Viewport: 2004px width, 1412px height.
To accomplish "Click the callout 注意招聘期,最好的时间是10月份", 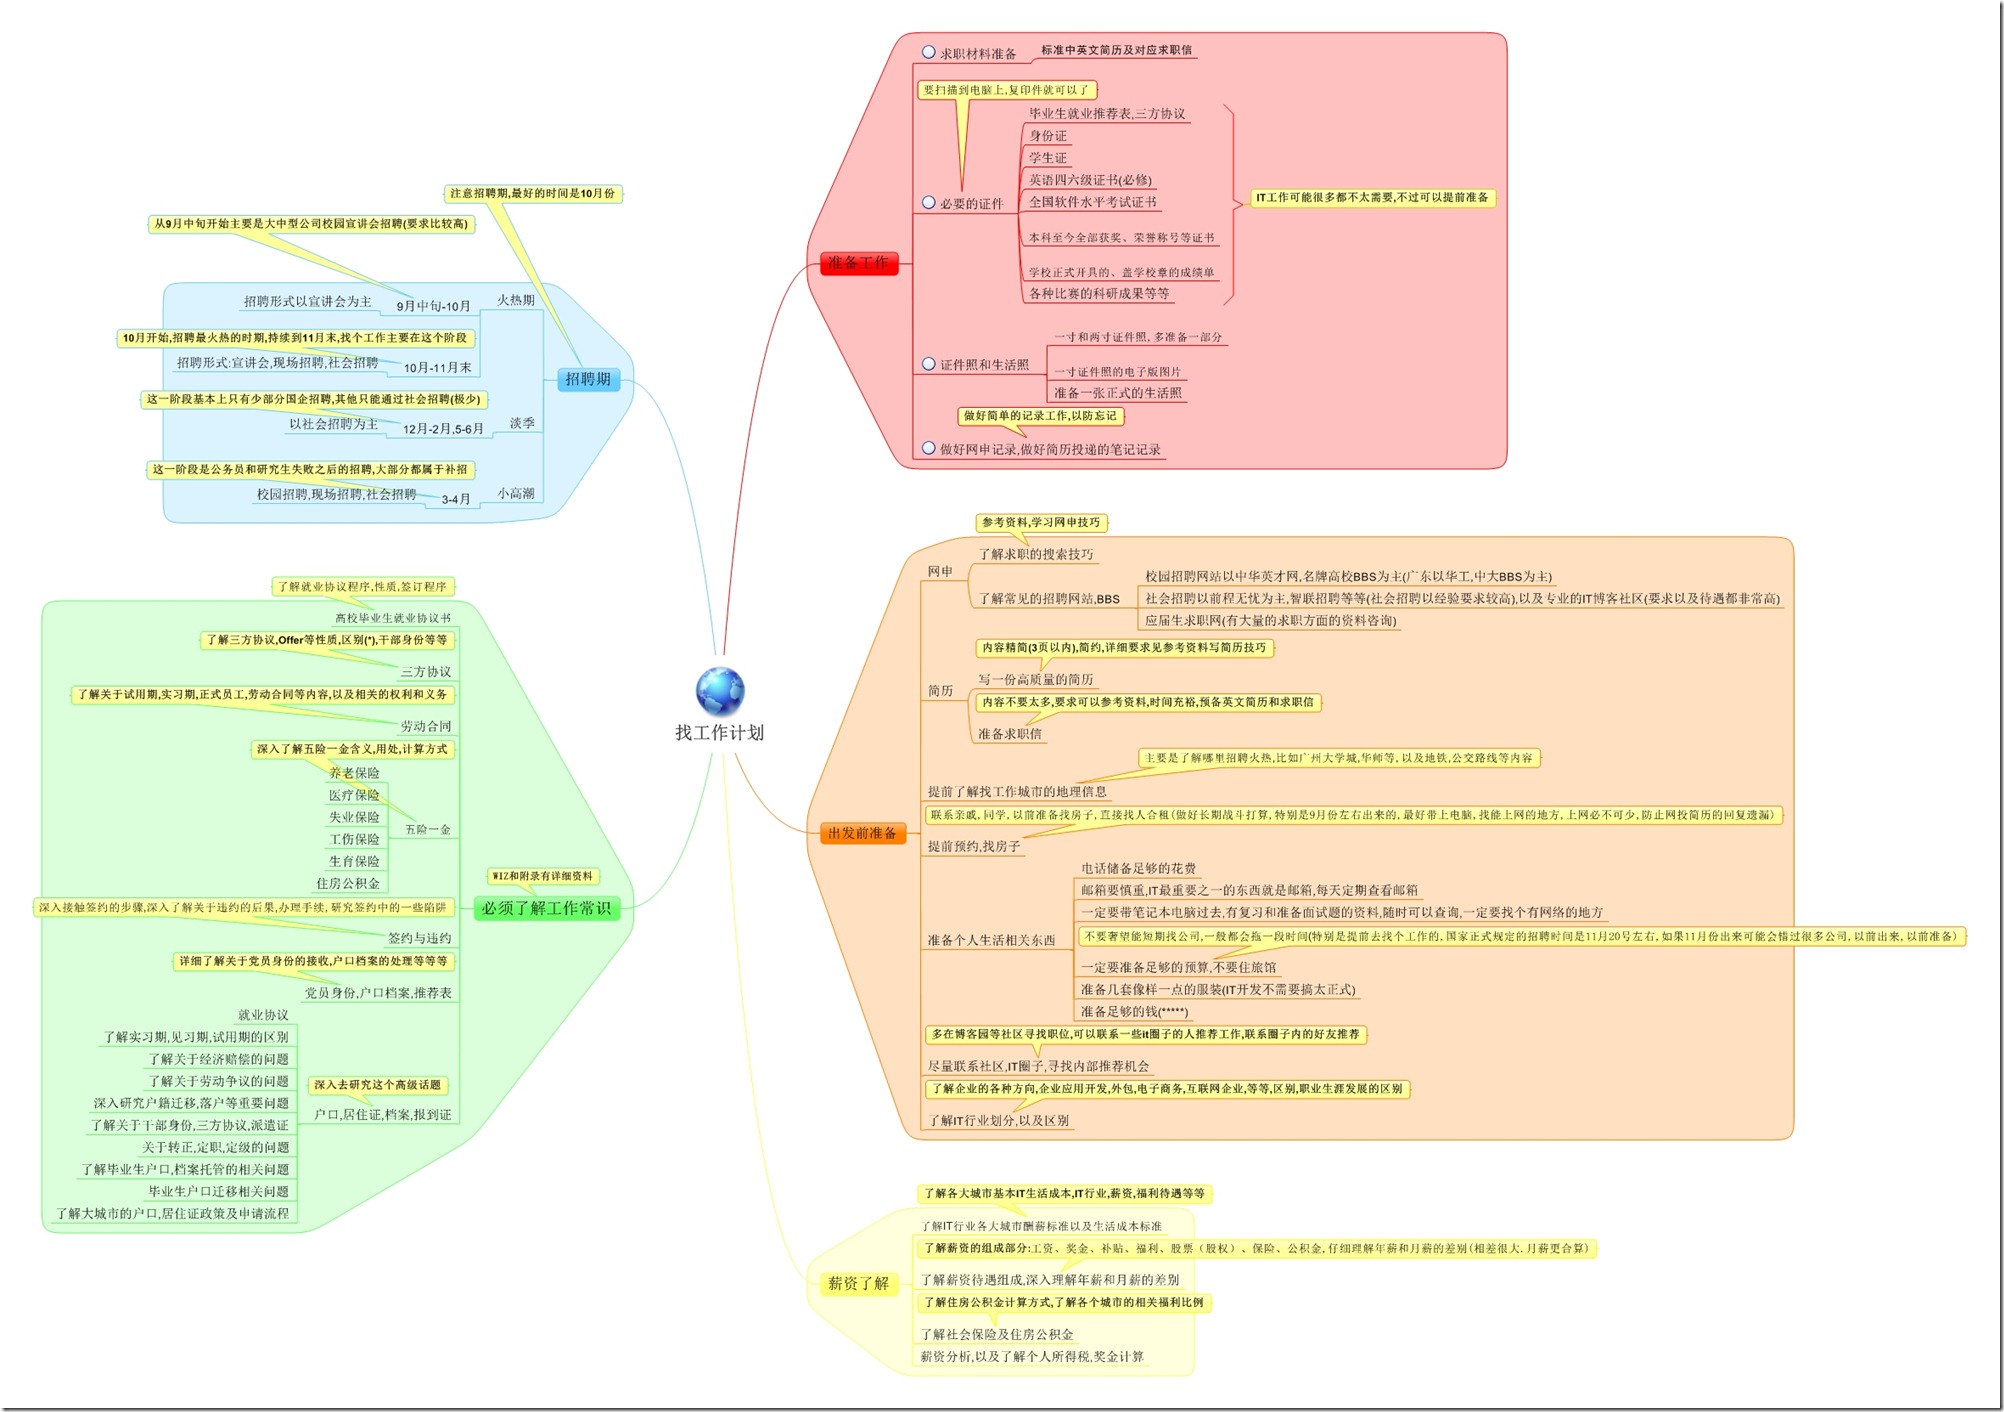I will [533, 193].
